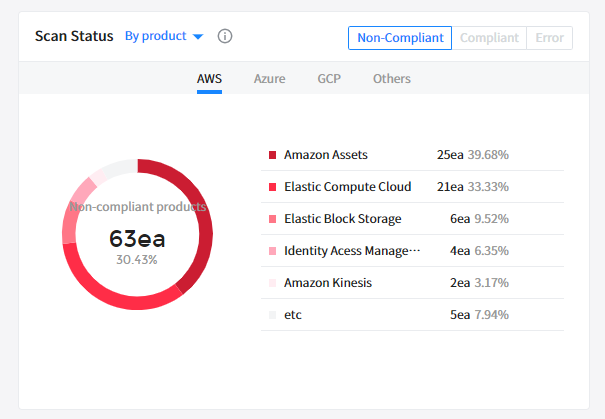Click the Elastic Block Storage legend swatch
The image size is (605, 419).
tap(272, 219)
